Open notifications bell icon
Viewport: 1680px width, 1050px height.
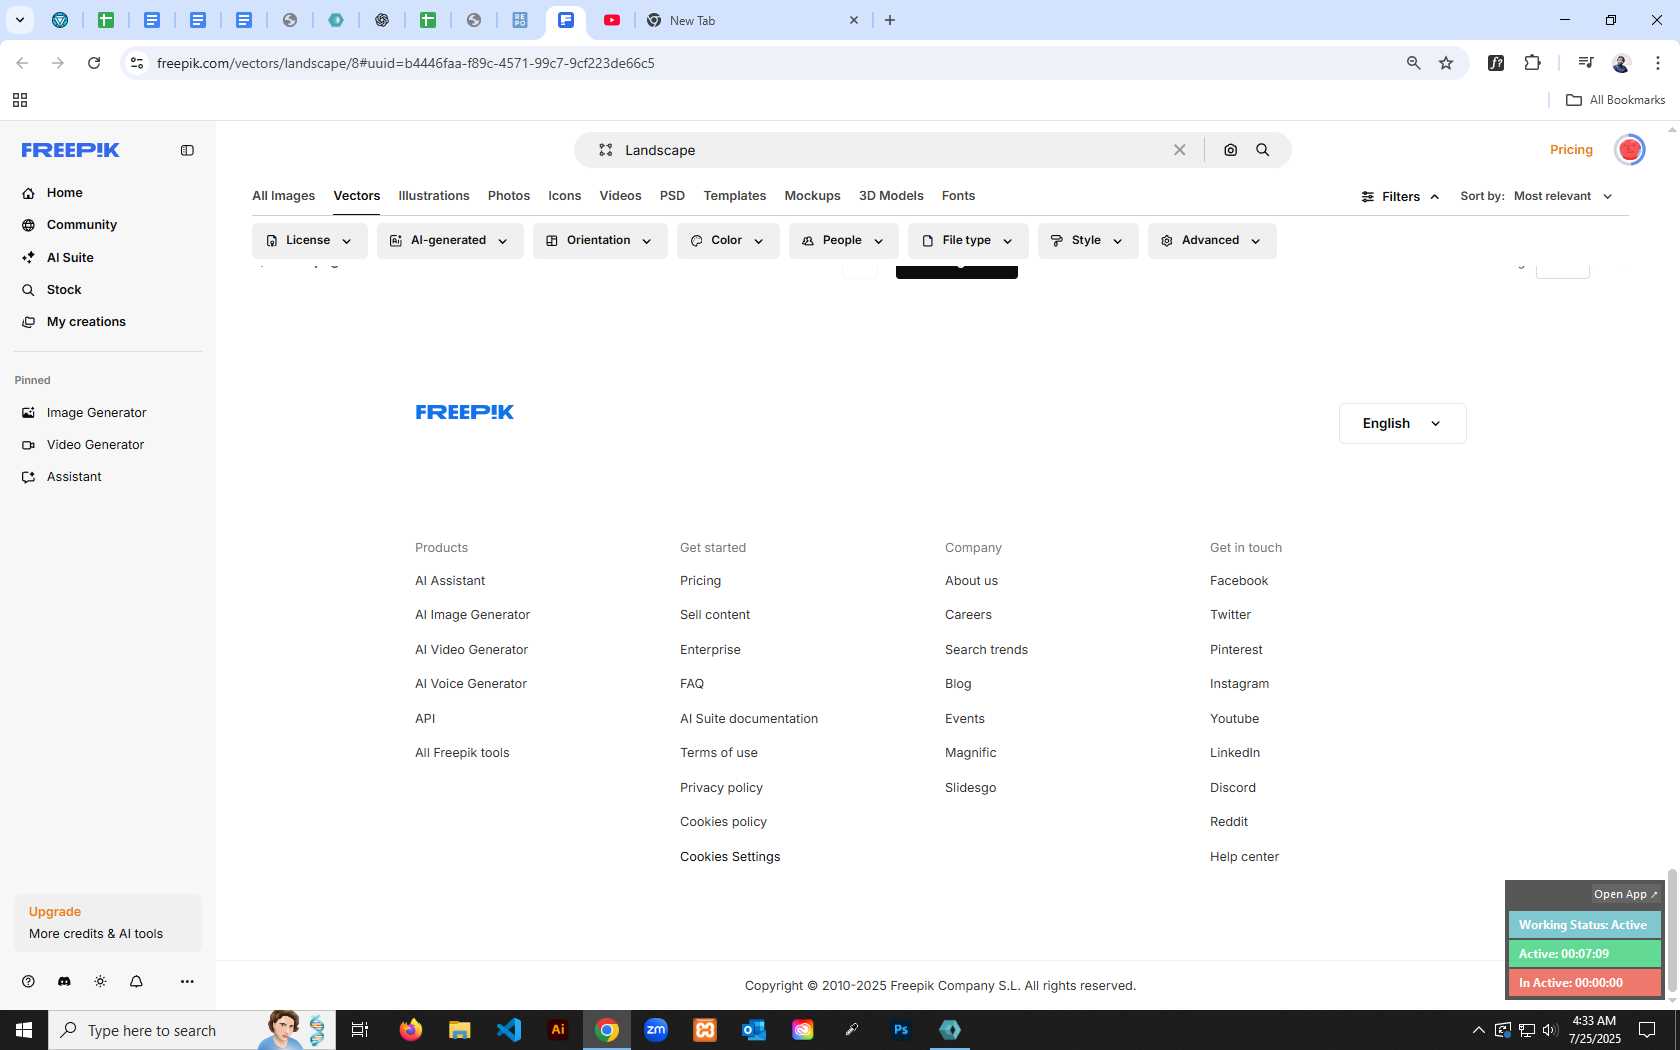(x=136, y=981)
